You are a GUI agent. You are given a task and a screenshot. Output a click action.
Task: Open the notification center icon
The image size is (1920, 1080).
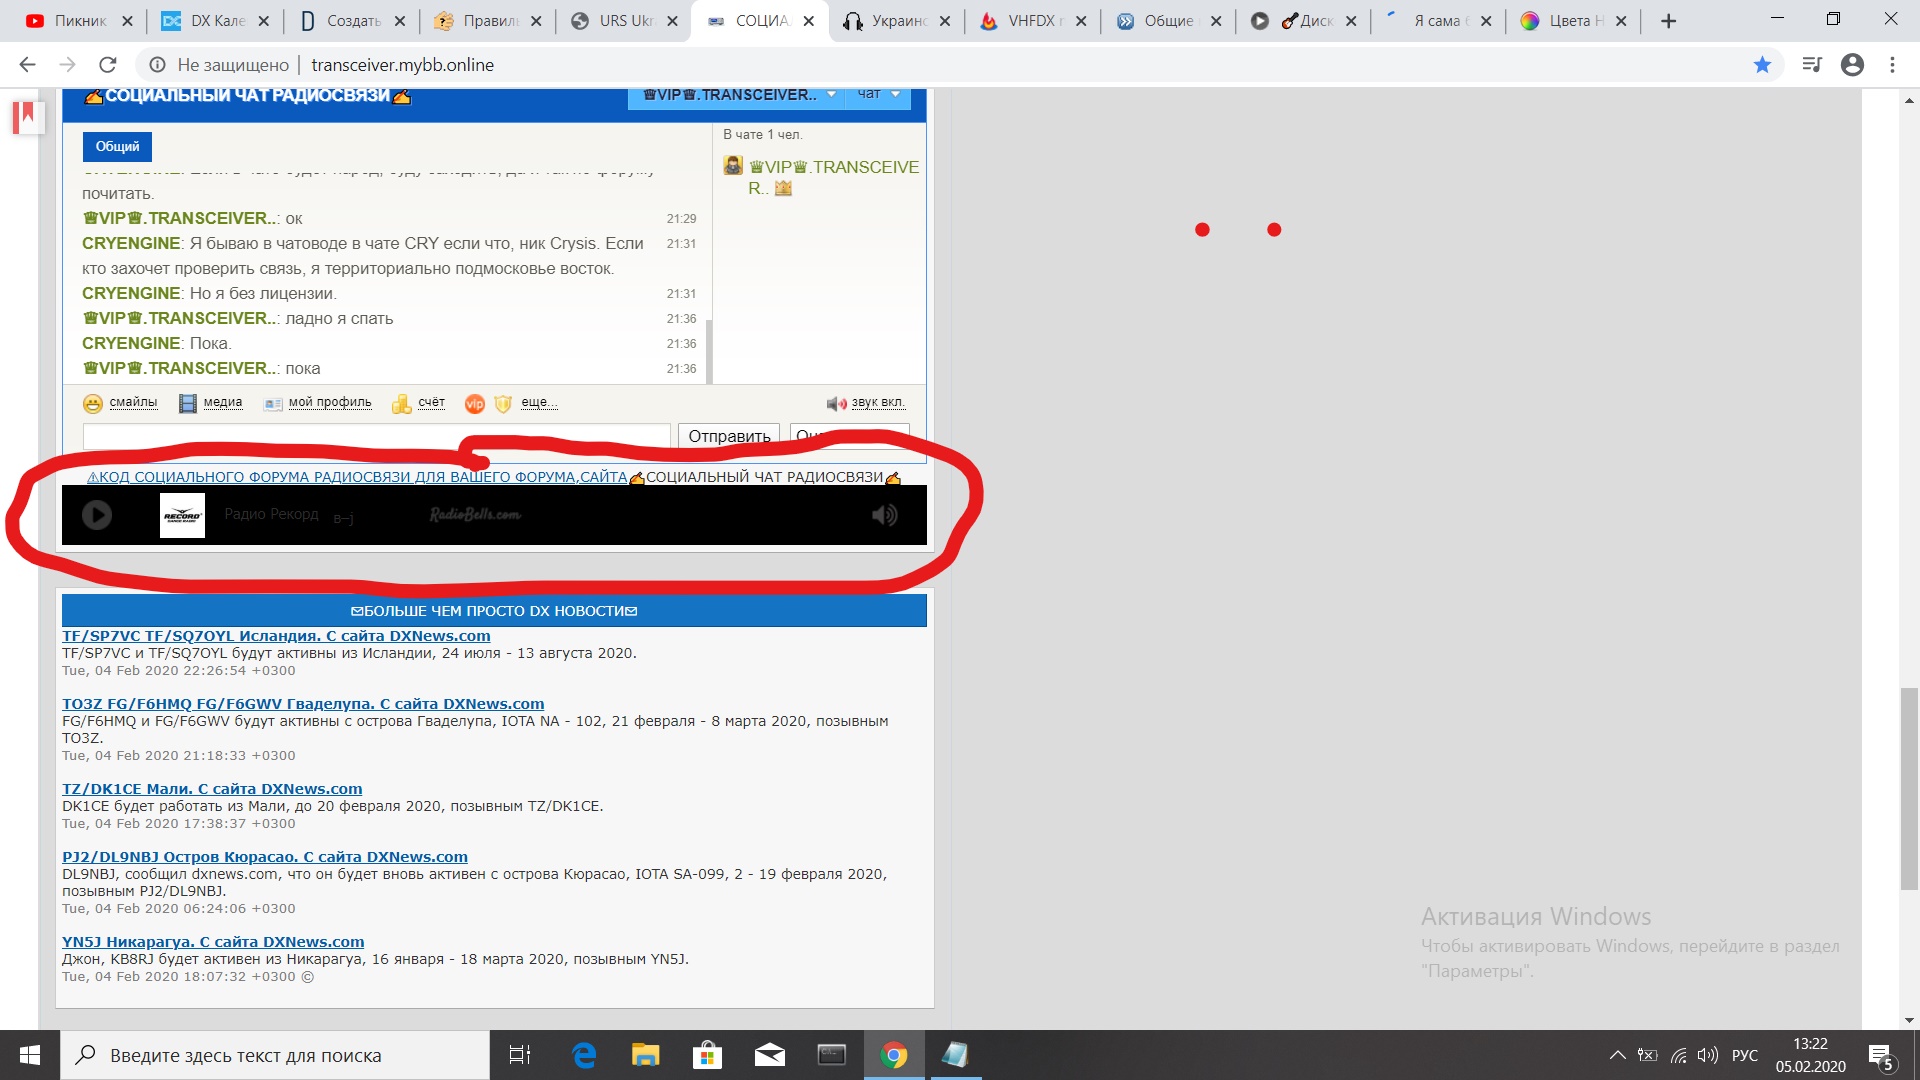1881,1056
